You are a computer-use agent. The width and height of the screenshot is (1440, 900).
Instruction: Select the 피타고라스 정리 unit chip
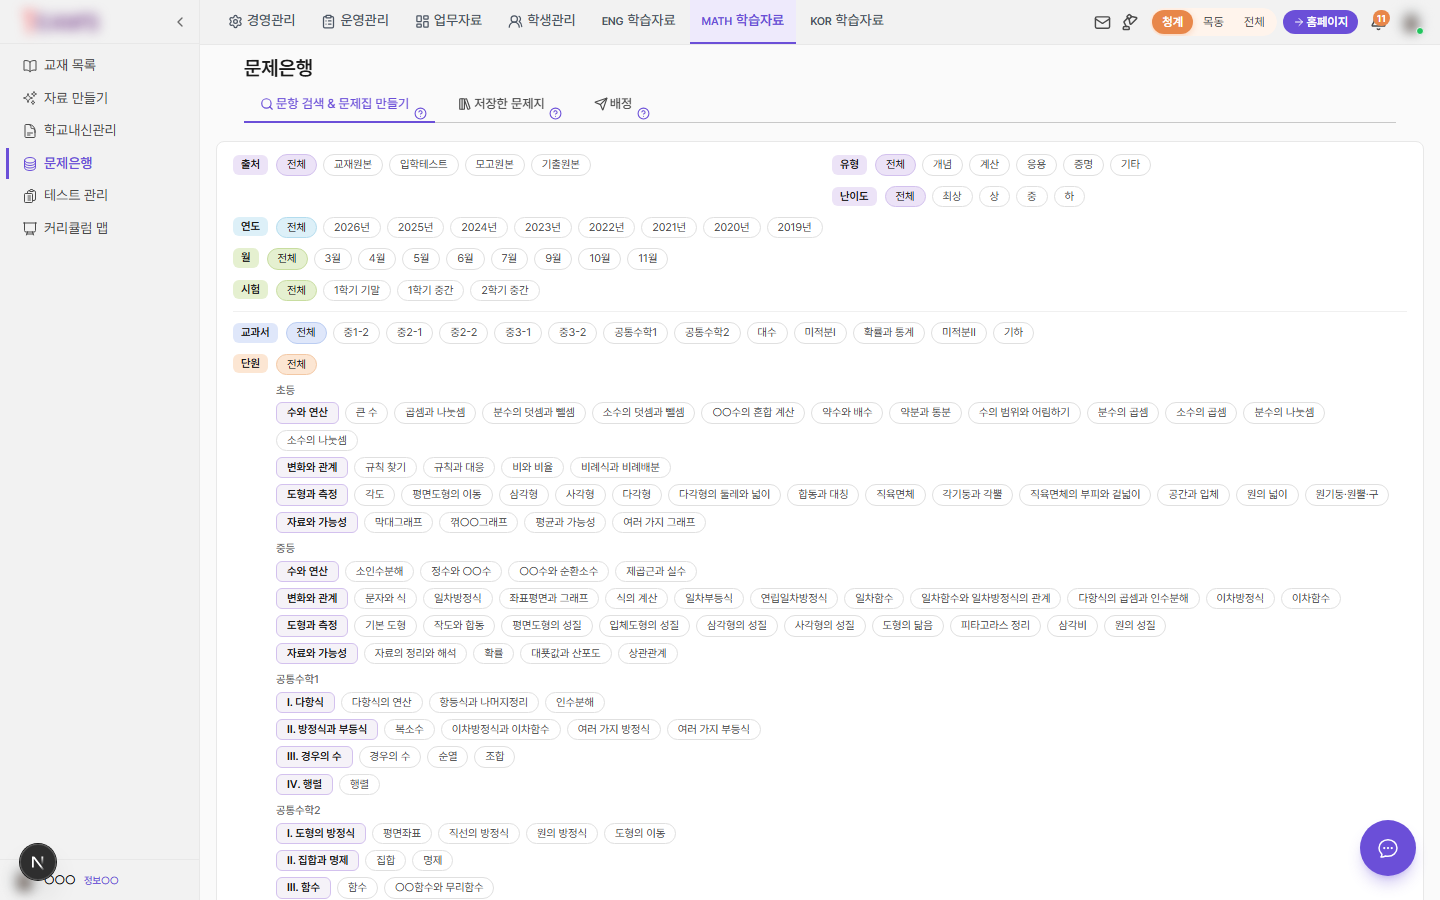point(995,626)
